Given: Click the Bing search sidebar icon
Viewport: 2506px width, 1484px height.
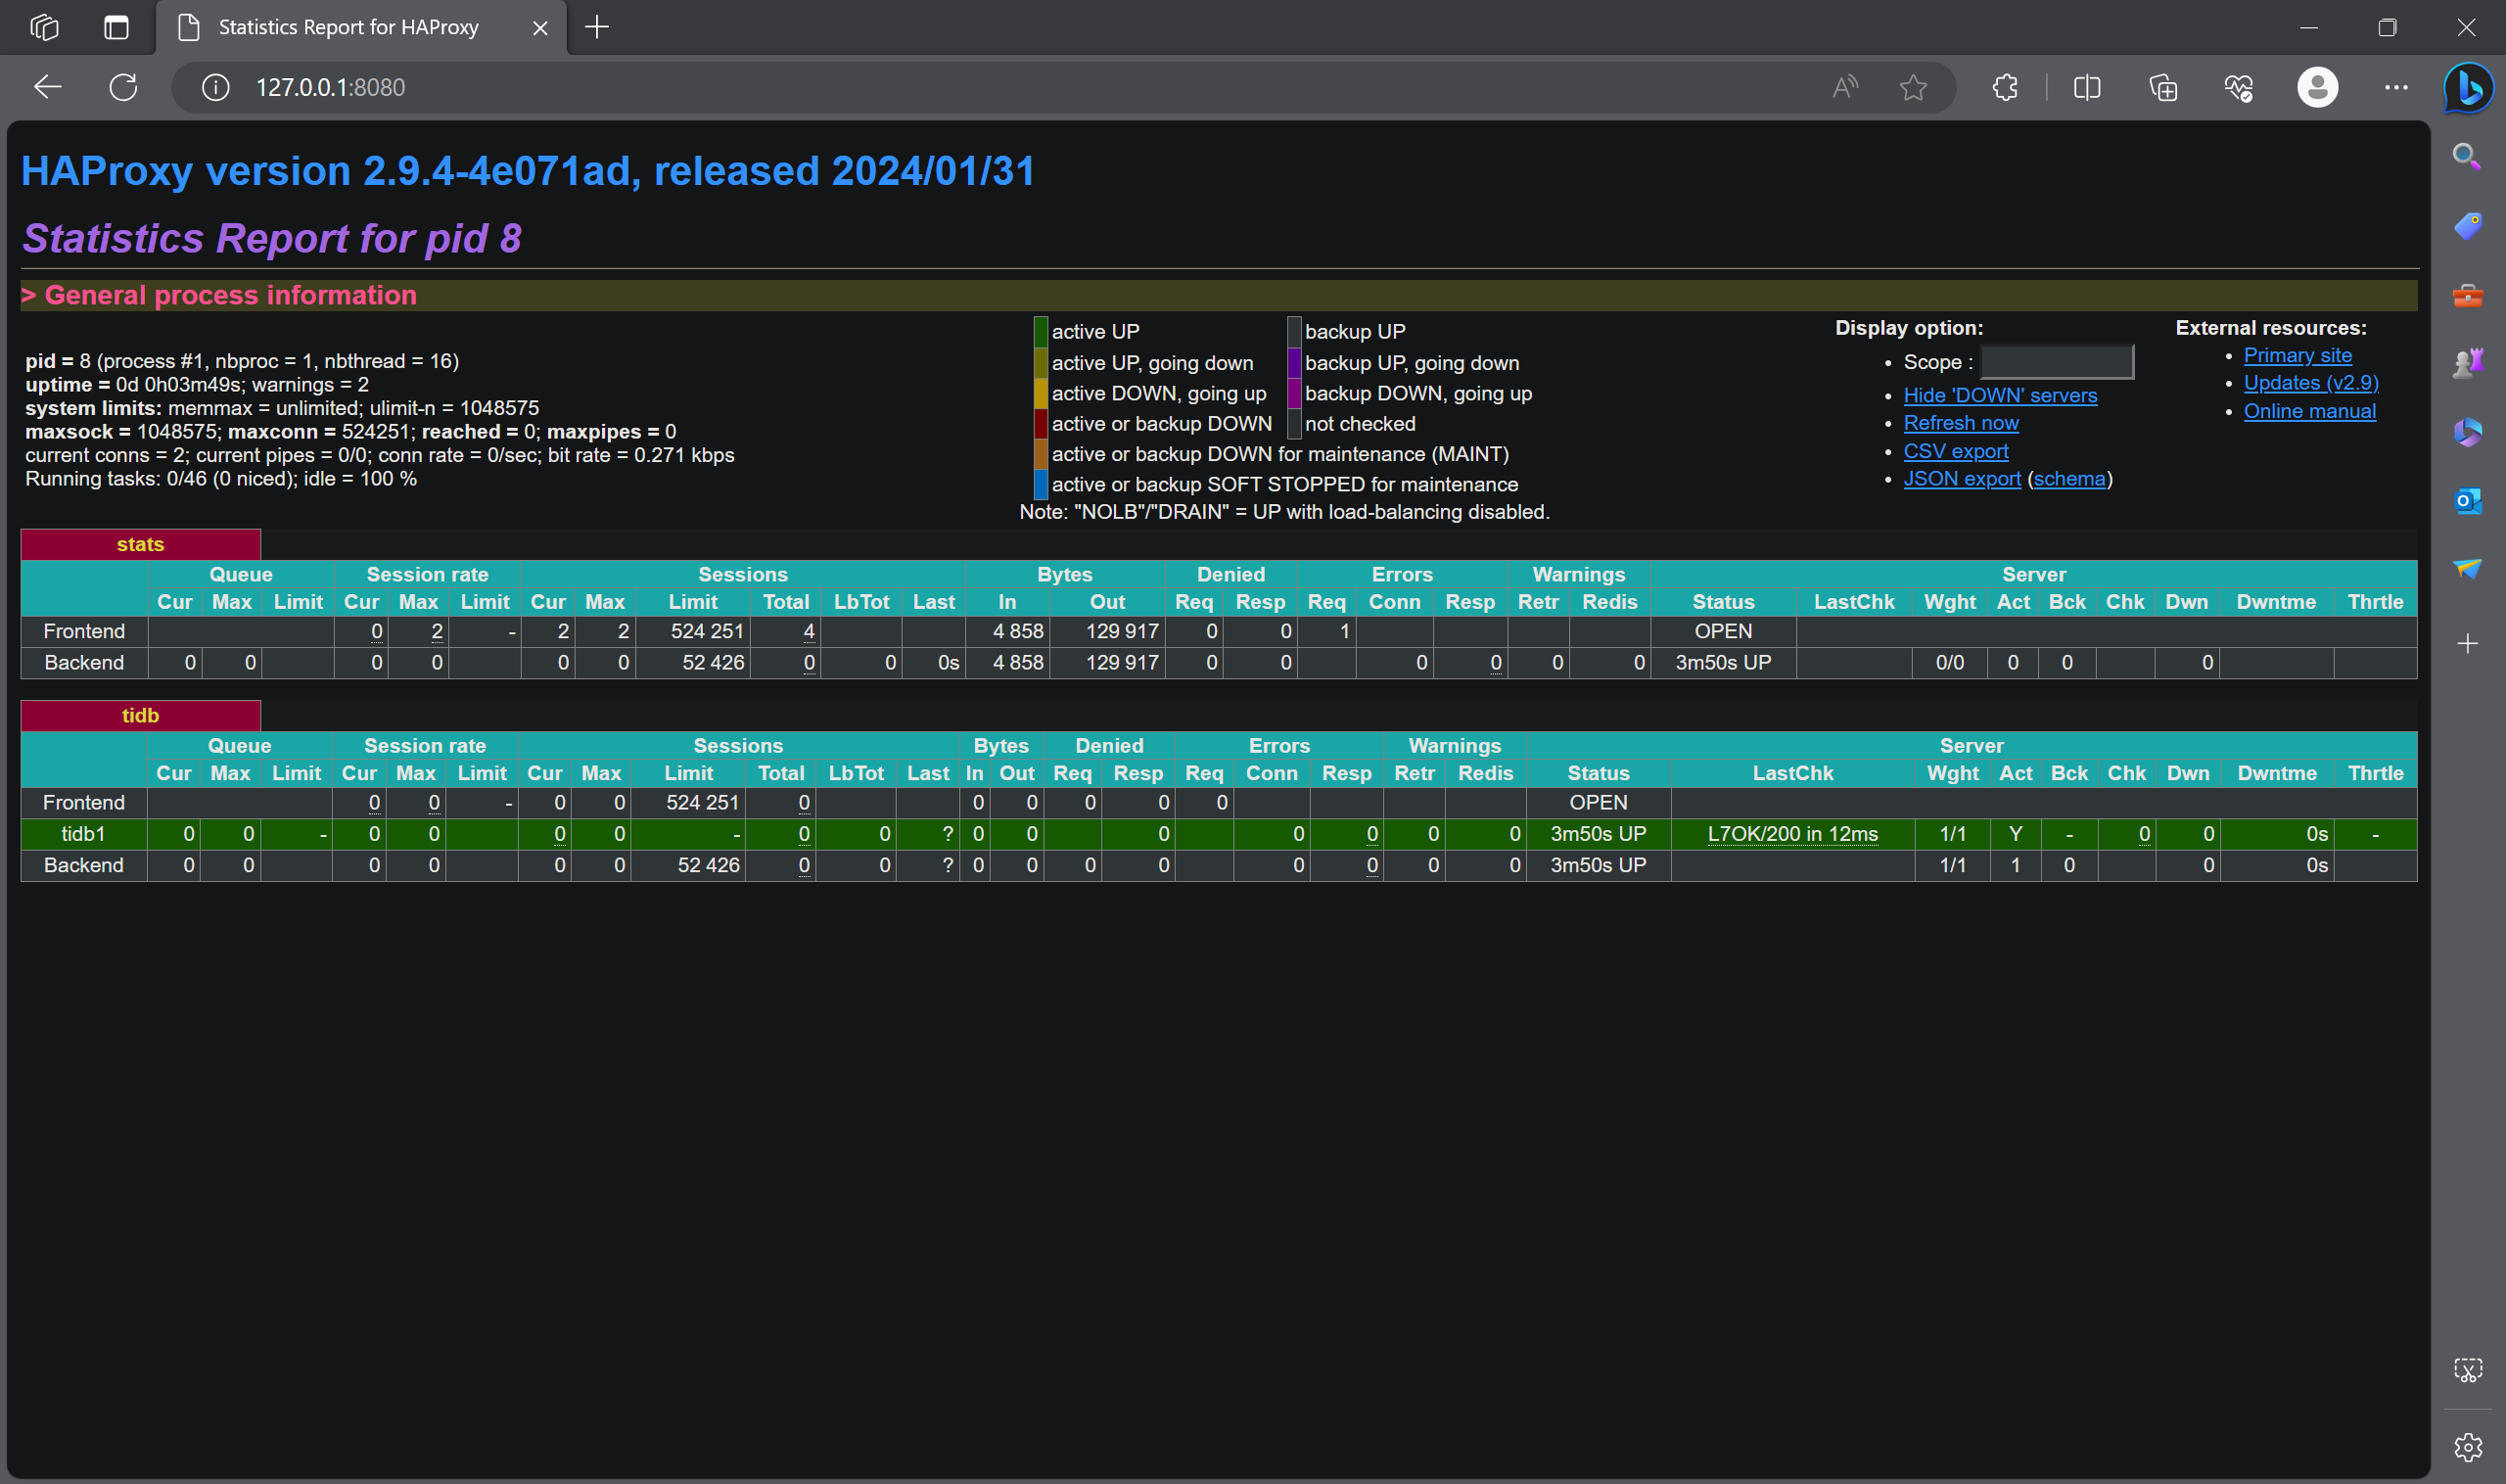Looking at the screenshot, I should pyautogui.click(x=2471, y=88).
